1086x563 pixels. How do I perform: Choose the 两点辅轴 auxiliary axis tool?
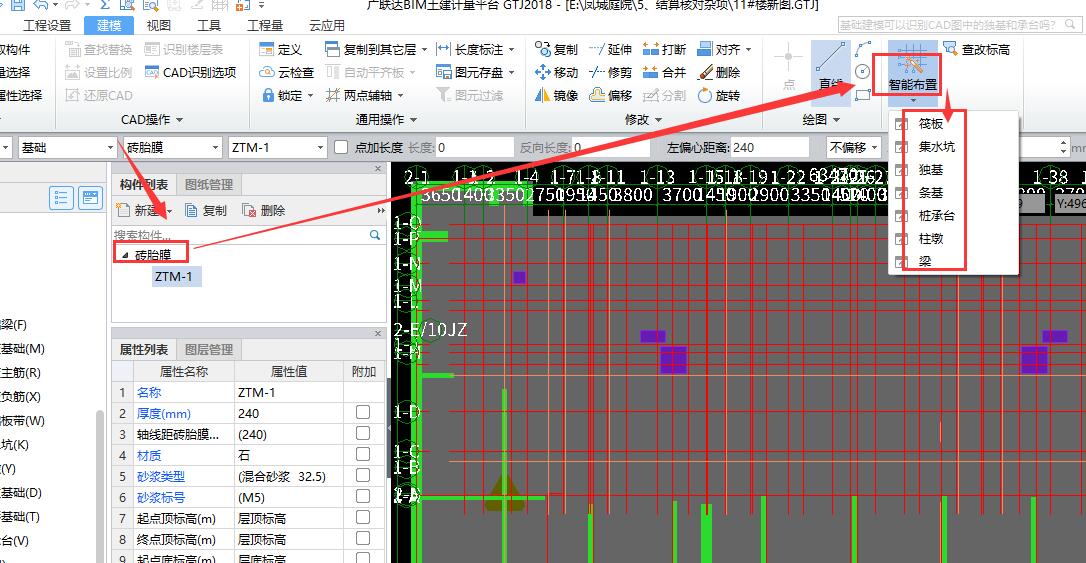pyautogui.click(x=364, y=96)
